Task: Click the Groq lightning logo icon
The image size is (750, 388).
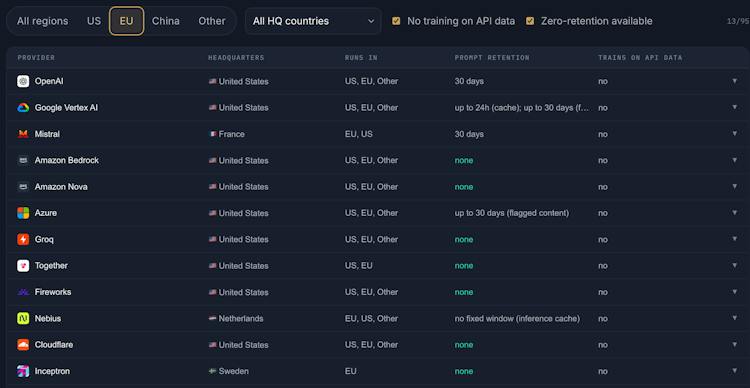Action: click(23, 239)
